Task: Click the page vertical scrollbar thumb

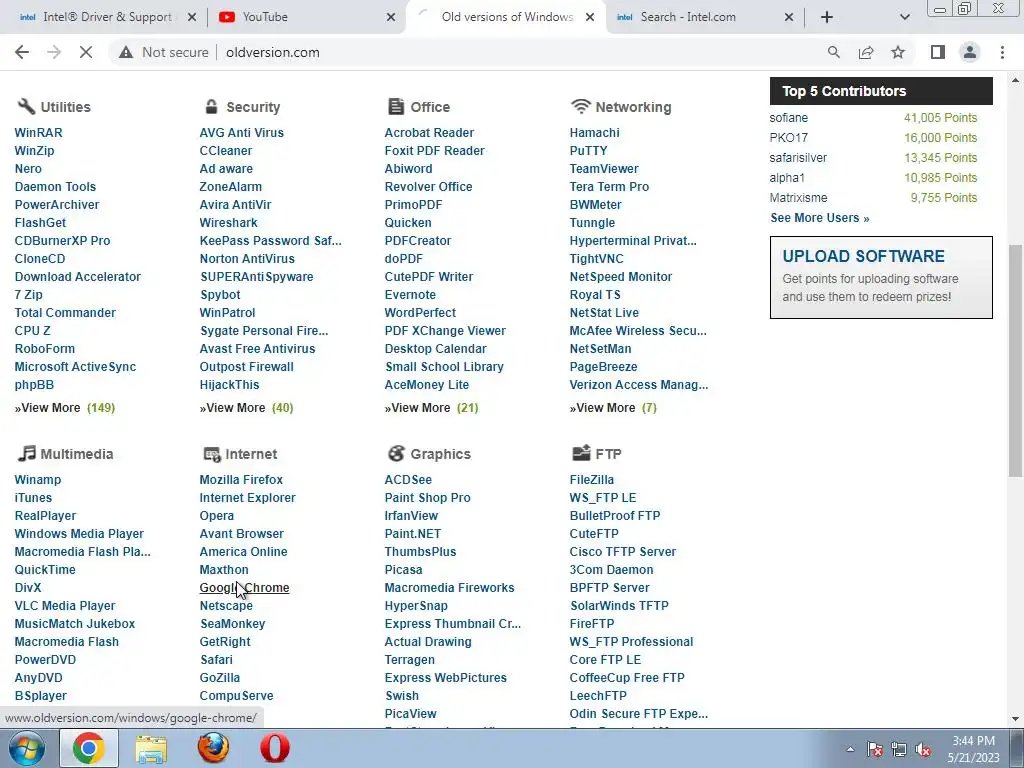Action: [1015, 360]
